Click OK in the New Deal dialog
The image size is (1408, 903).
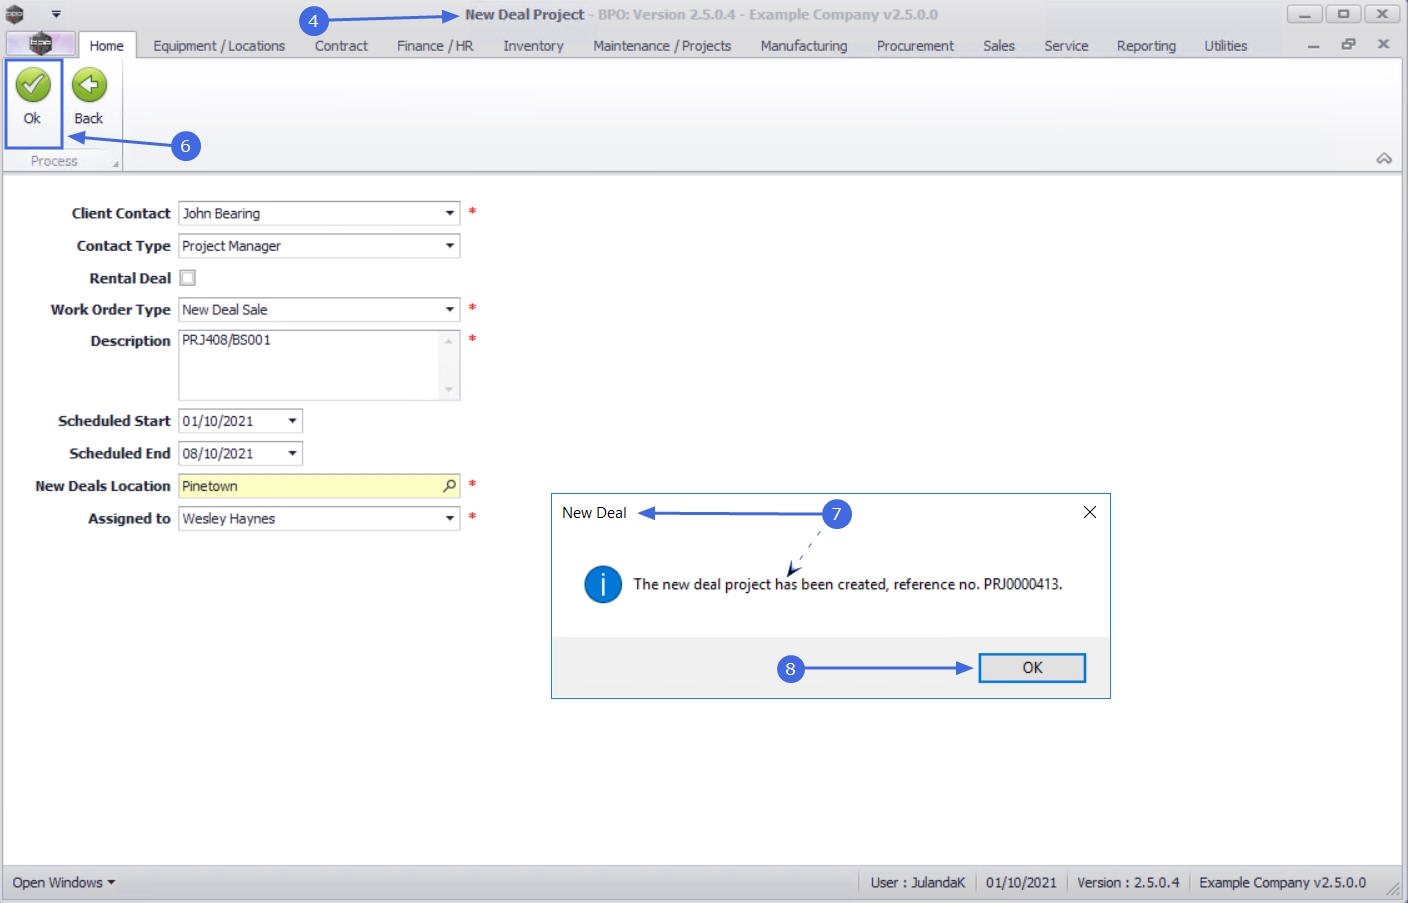pyautogui.click(x=1032, y=668)
